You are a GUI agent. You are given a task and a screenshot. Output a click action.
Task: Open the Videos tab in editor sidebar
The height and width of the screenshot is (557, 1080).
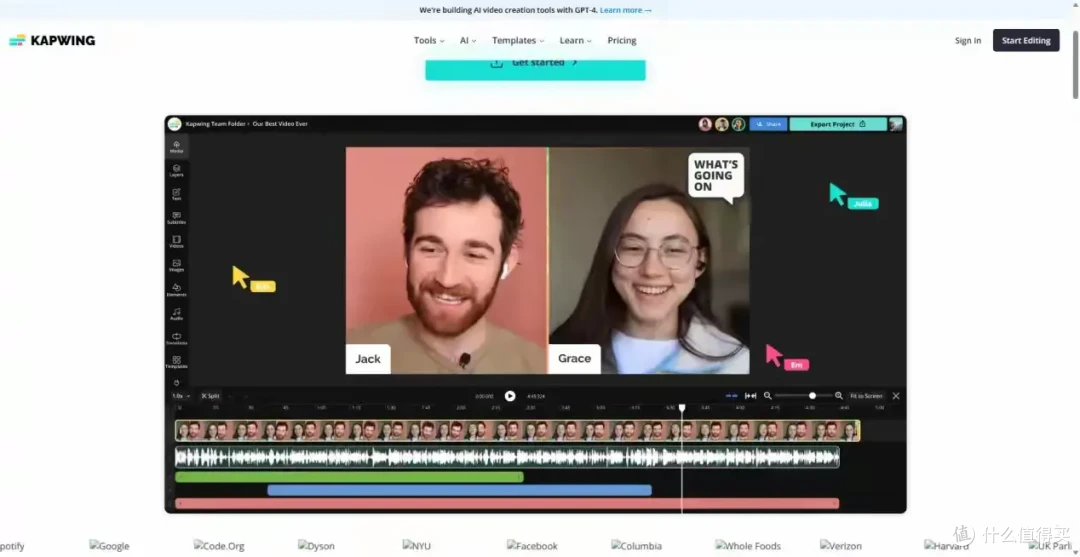(176, 242)
